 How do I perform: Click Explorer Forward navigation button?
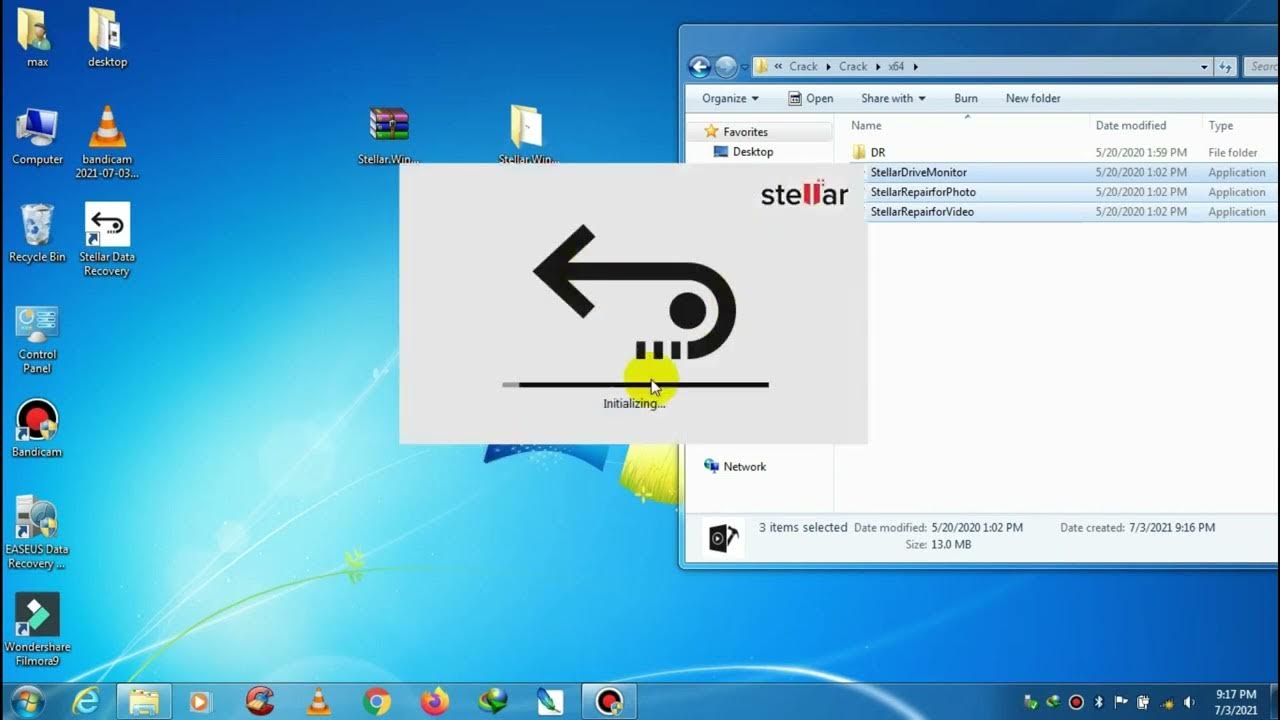click(x=726, y=67)
